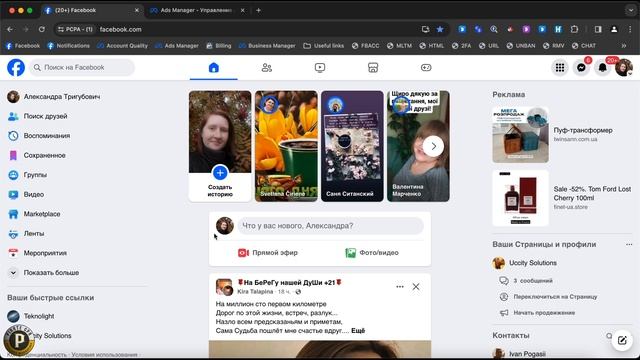Open the 'Useful links' bookmark folder

324,46
